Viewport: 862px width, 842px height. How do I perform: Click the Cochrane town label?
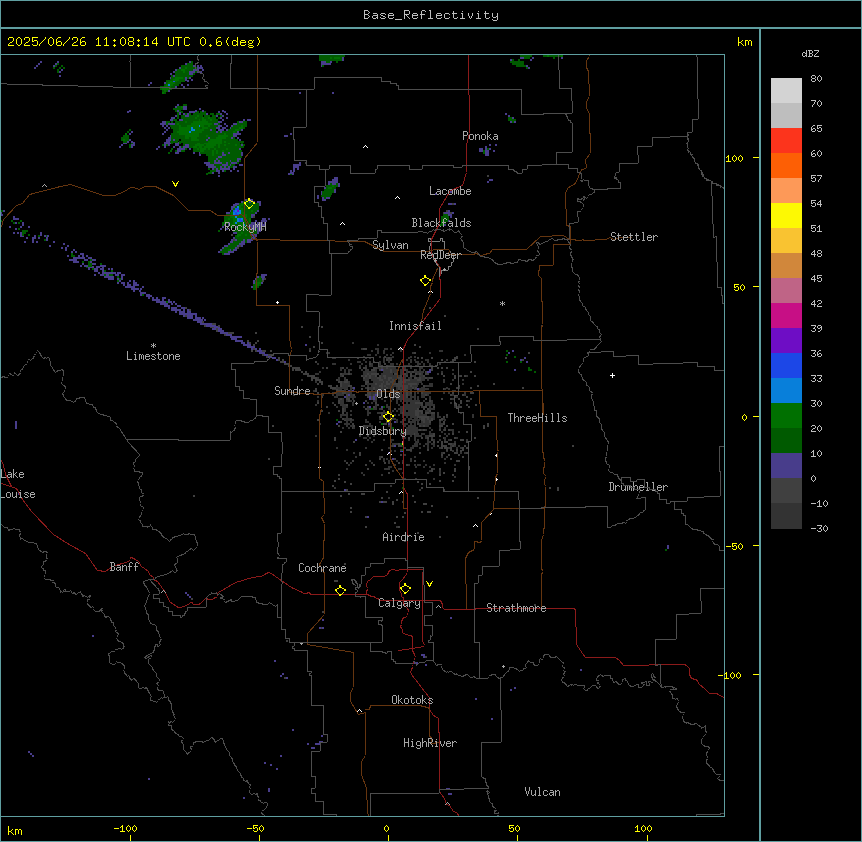click(x=322, y=568)
